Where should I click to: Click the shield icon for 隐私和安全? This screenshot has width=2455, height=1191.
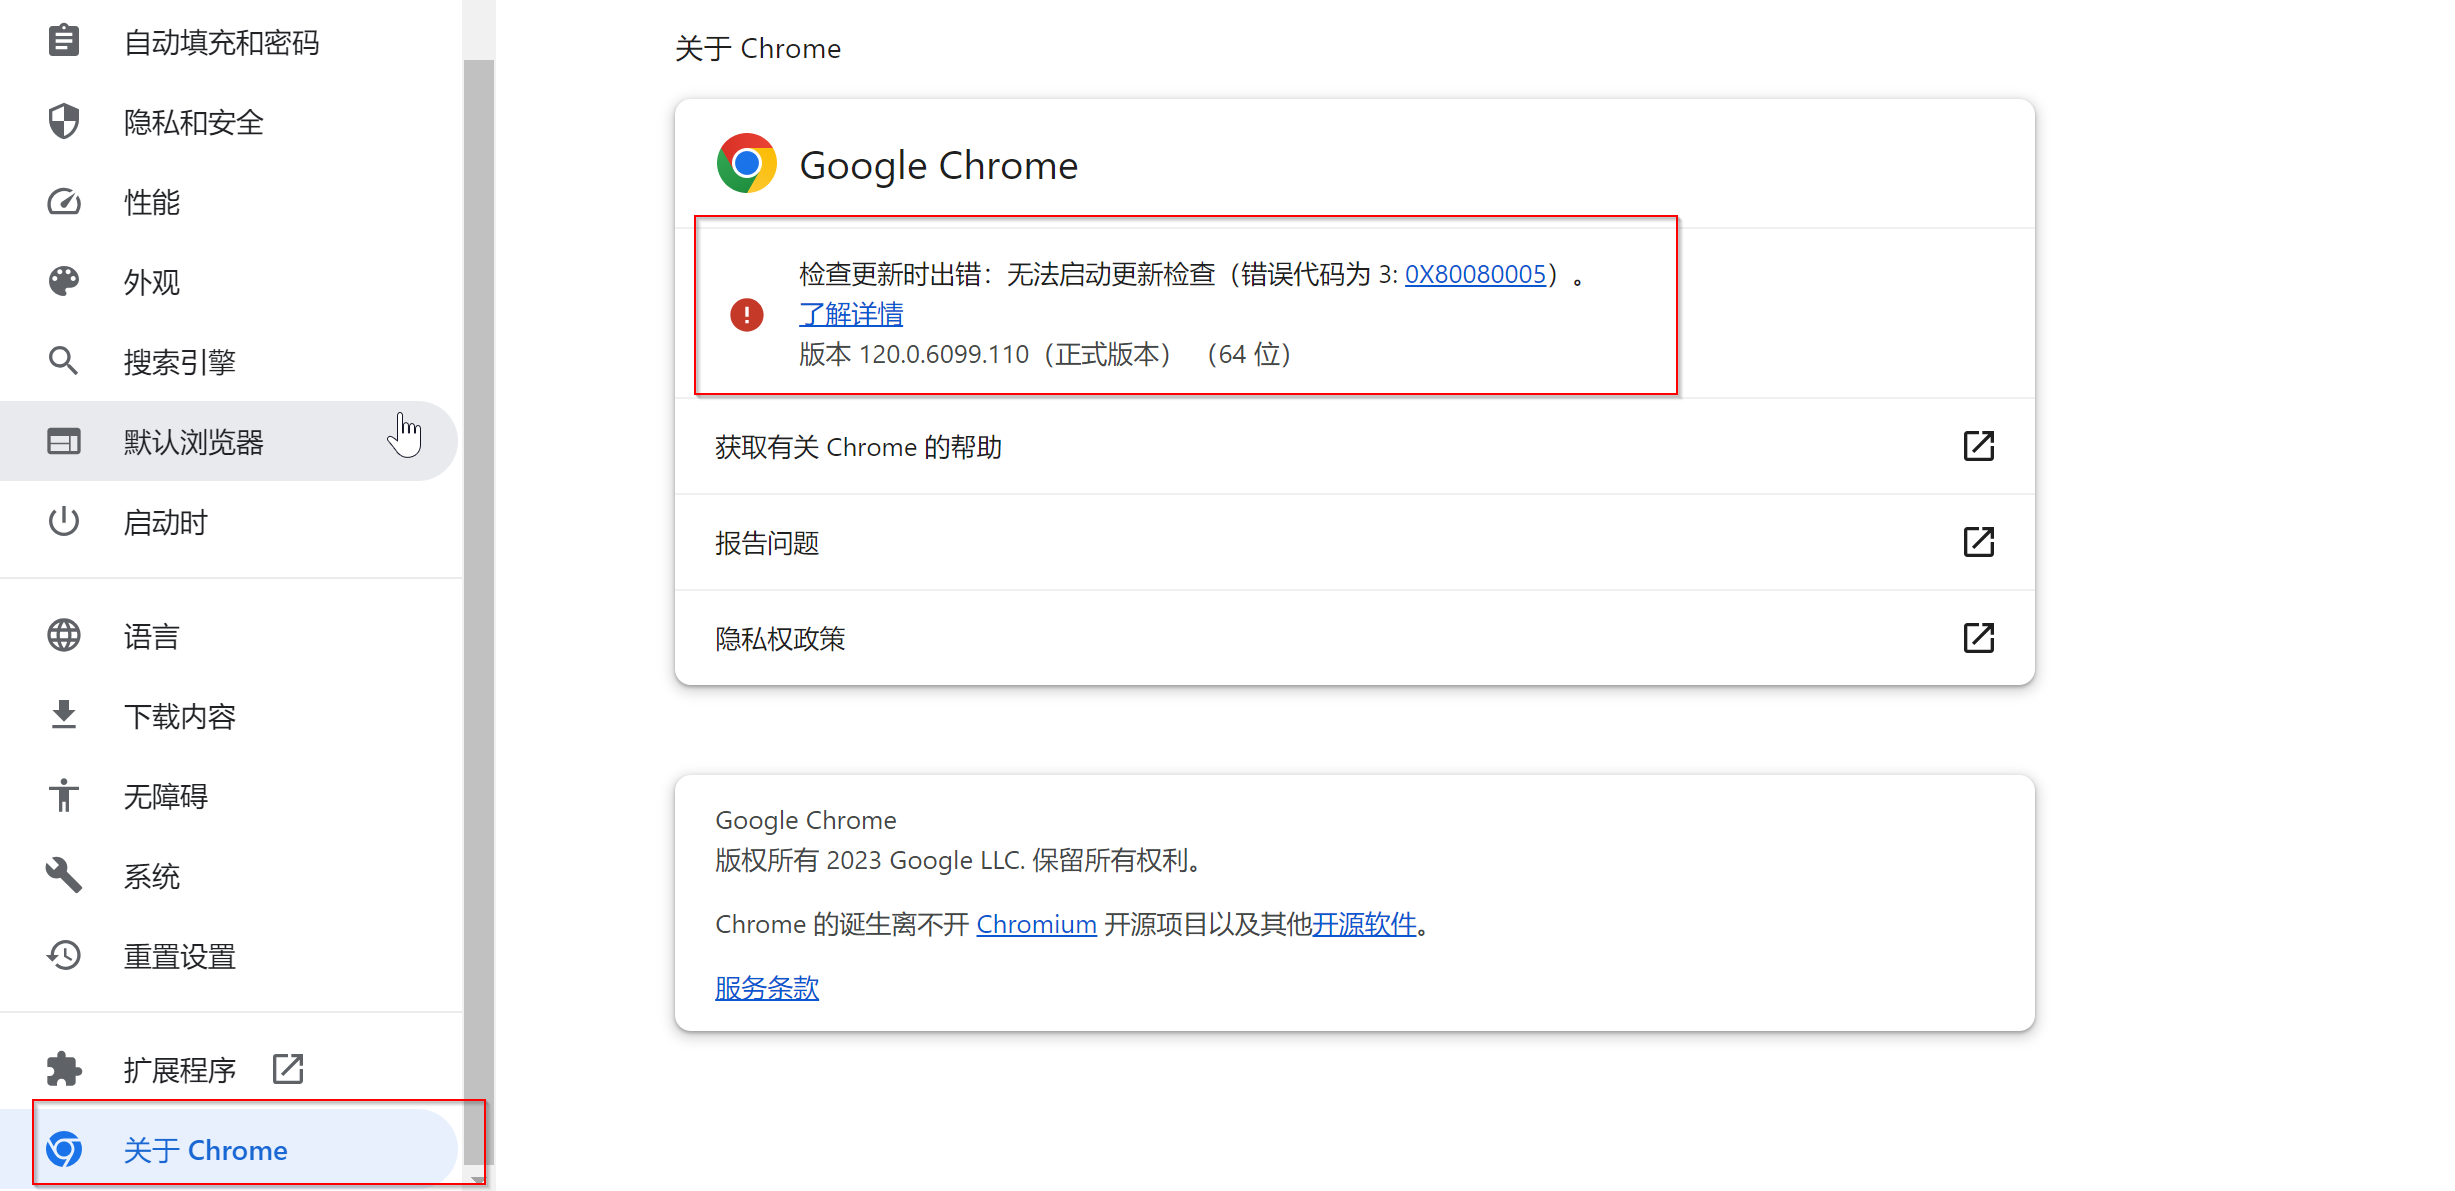click(x=64, y=122)
